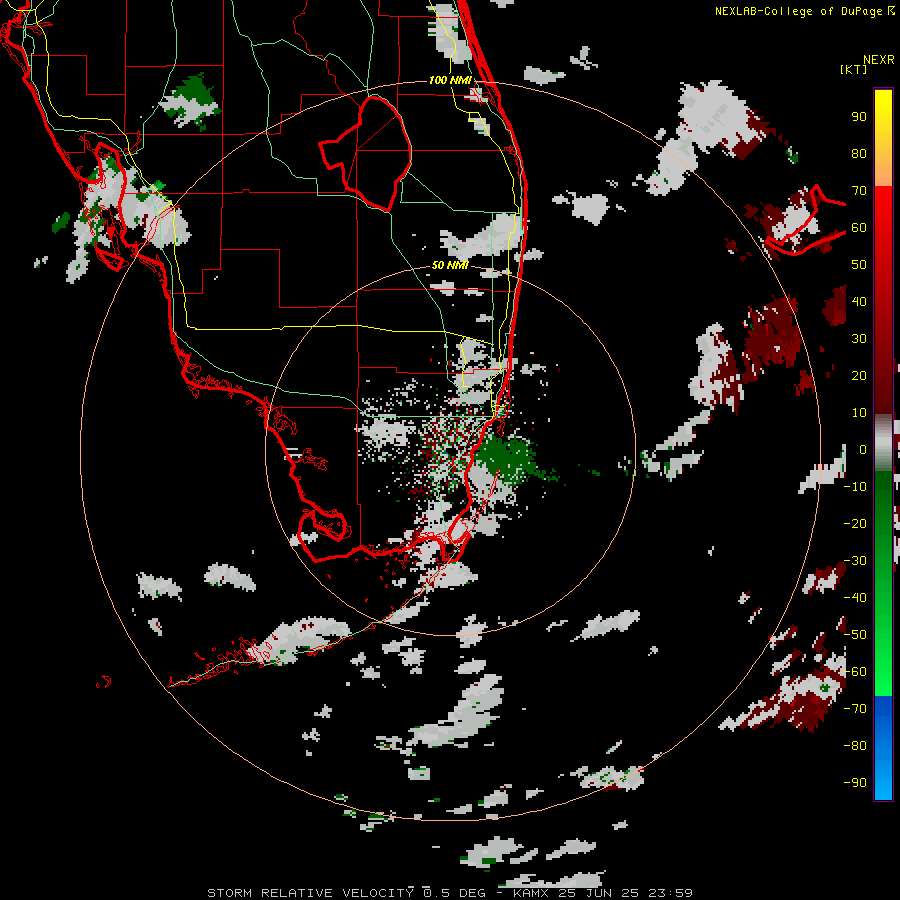Screen dimensions: 900x900
Task: Click the -60 value on velocity scale
Action: [855, 672]
